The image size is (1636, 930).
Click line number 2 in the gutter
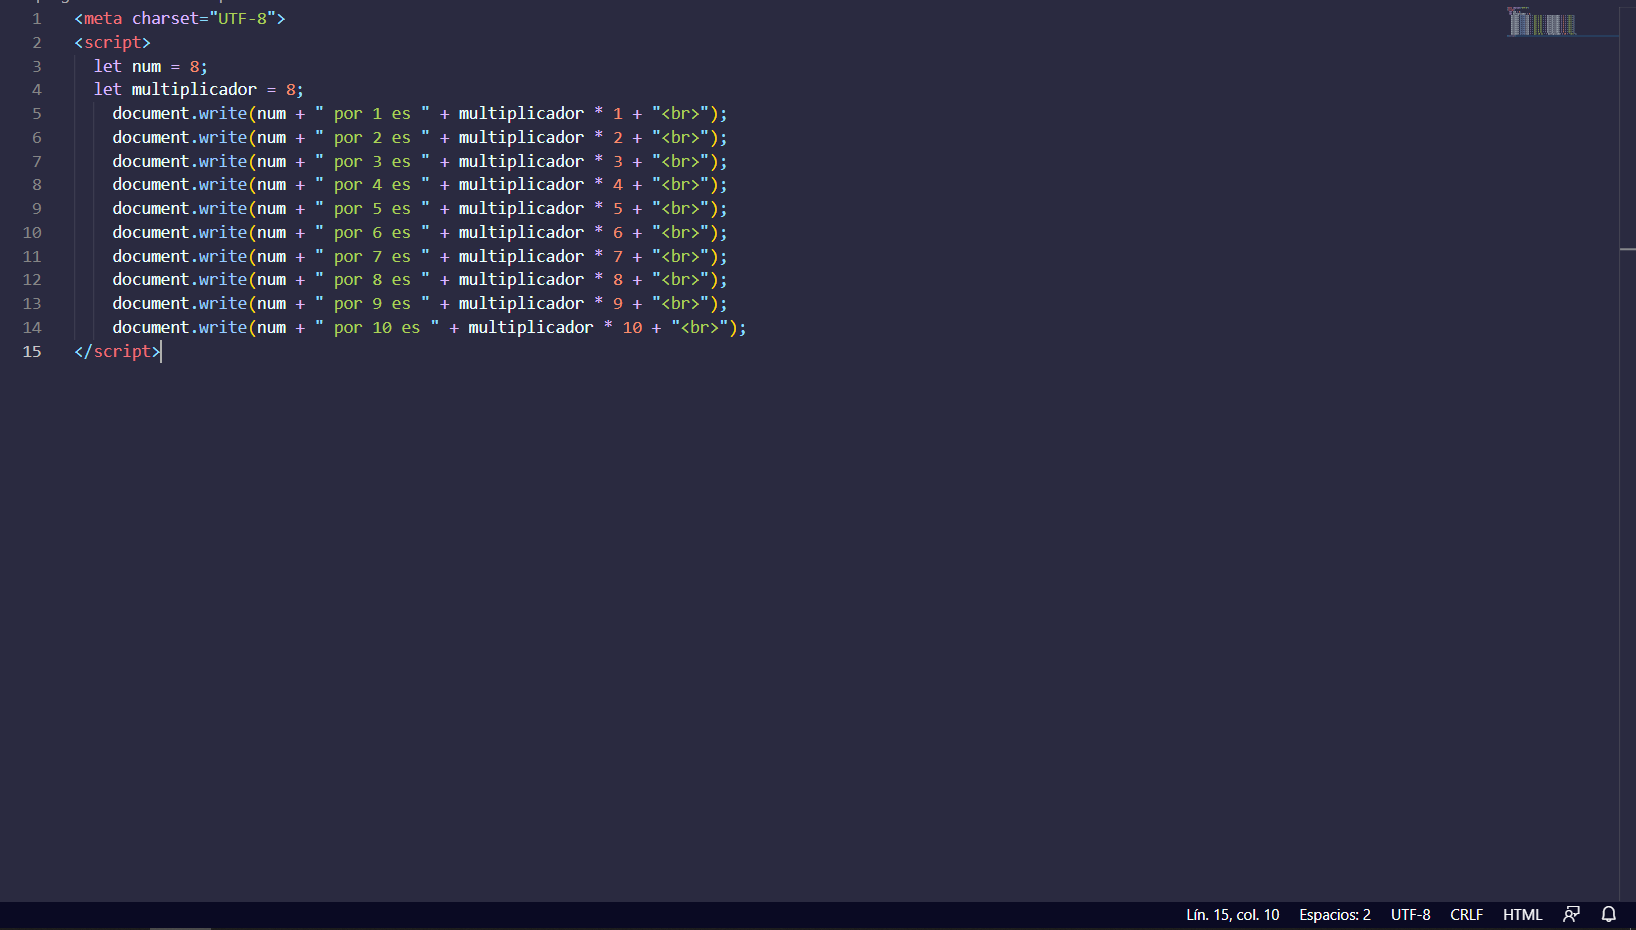point(37,42)
